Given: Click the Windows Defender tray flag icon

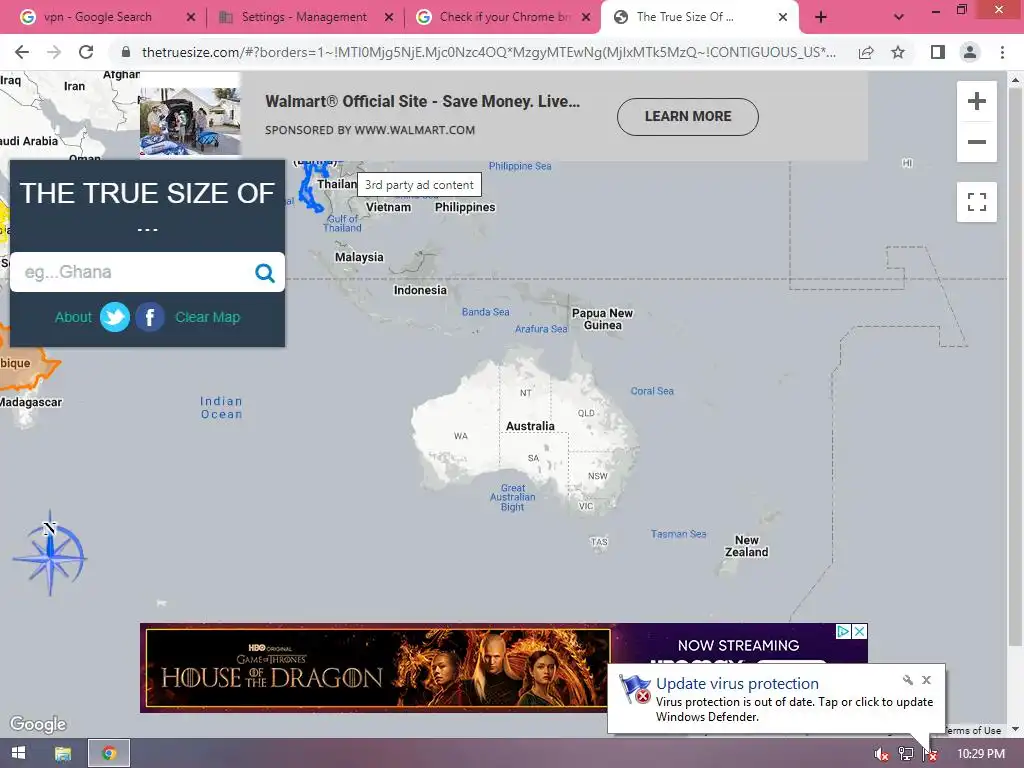Looking at the screenshot, I should (930, 754).
